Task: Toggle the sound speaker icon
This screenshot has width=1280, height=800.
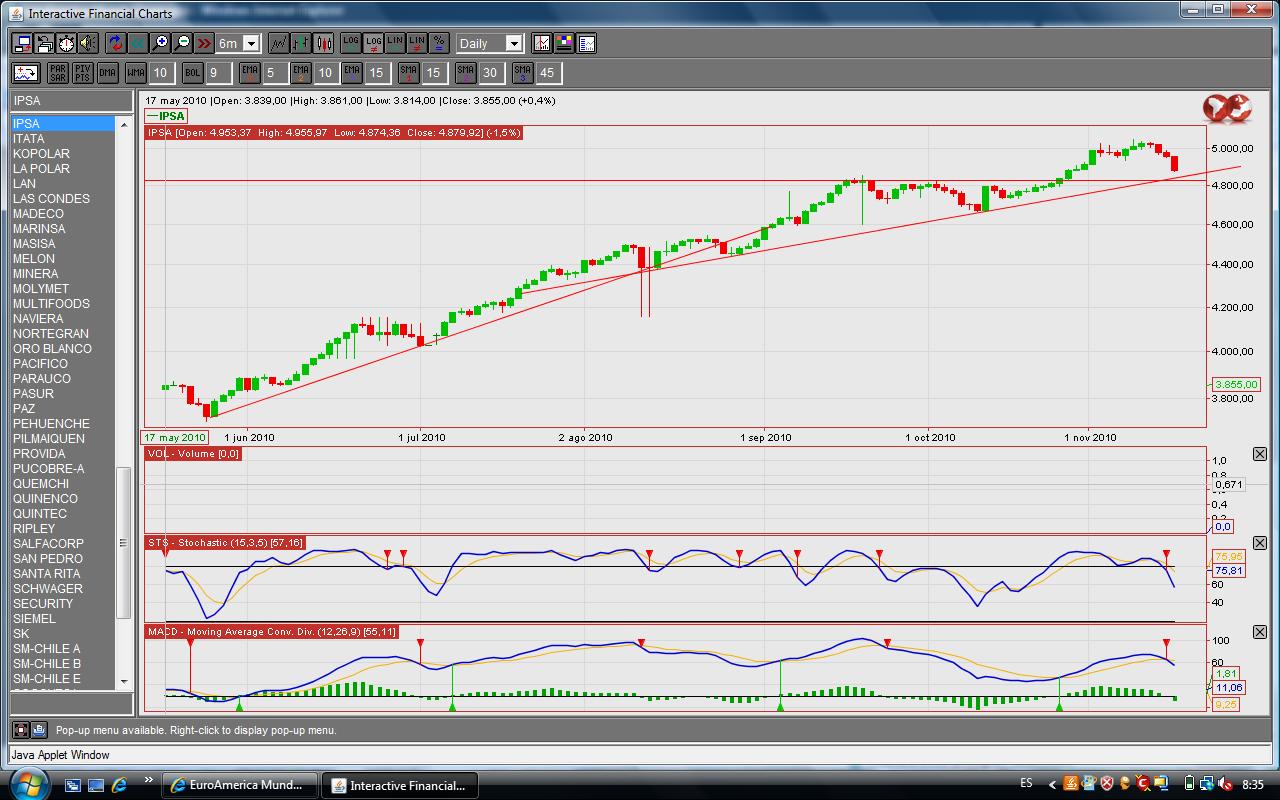Action: (x=88, y=44)
